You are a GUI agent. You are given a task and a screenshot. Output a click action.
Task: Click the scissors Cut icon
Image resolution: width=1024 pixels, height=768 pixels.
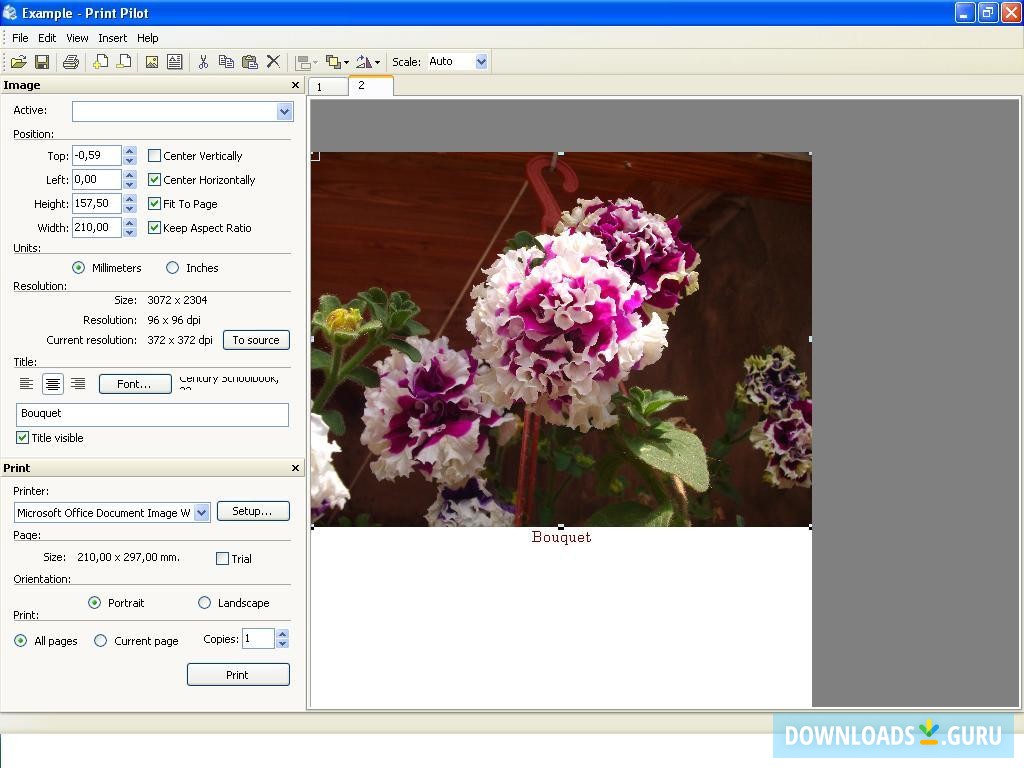pyautogui.click(x=203, y=62)
